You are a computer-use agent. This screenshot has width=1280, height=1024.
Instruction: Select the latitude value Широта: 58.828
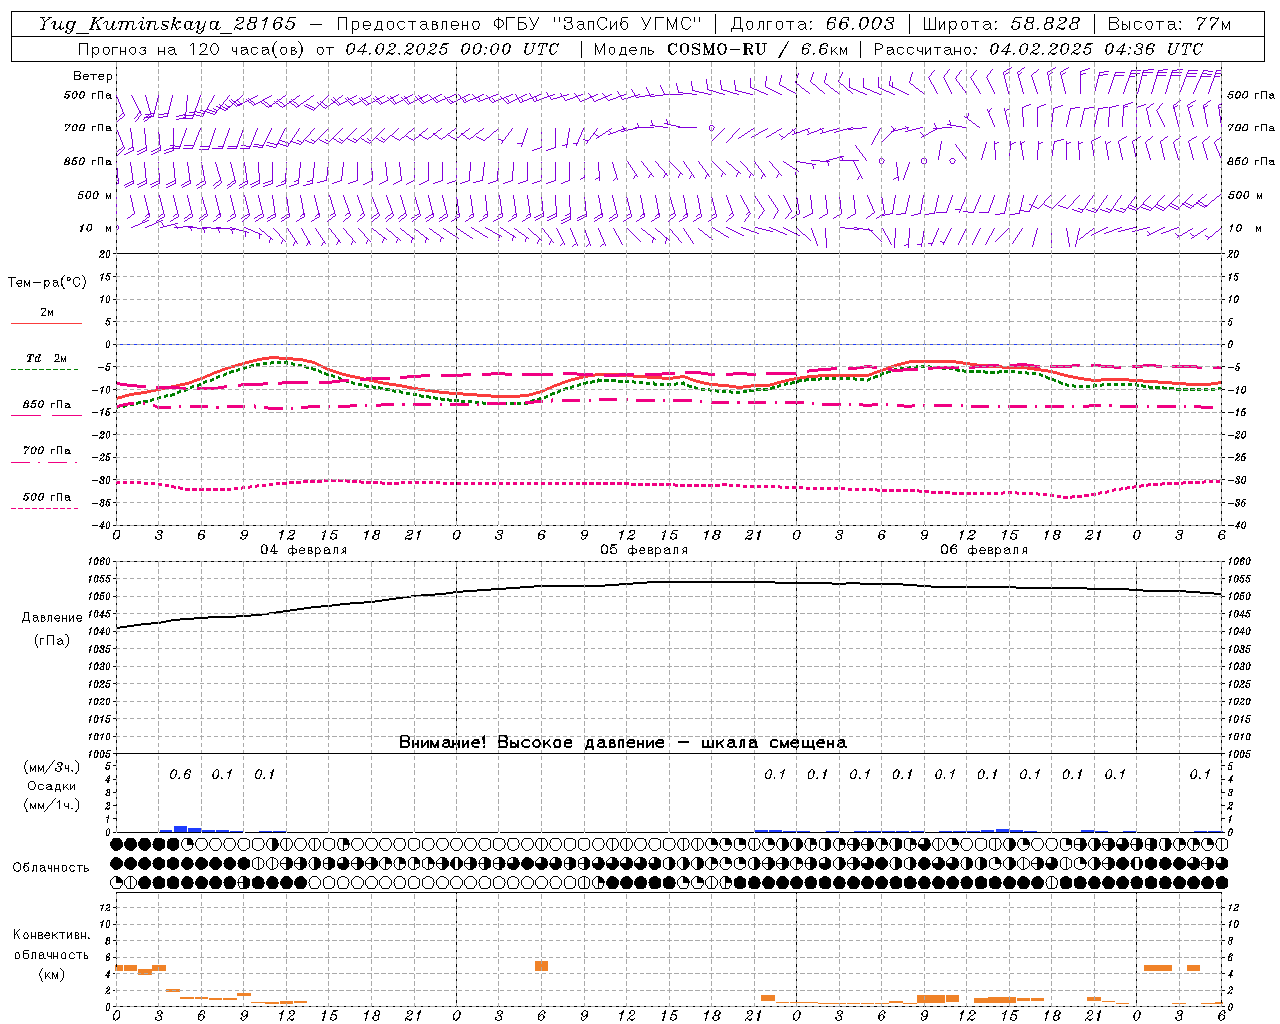coord(1001,24)
